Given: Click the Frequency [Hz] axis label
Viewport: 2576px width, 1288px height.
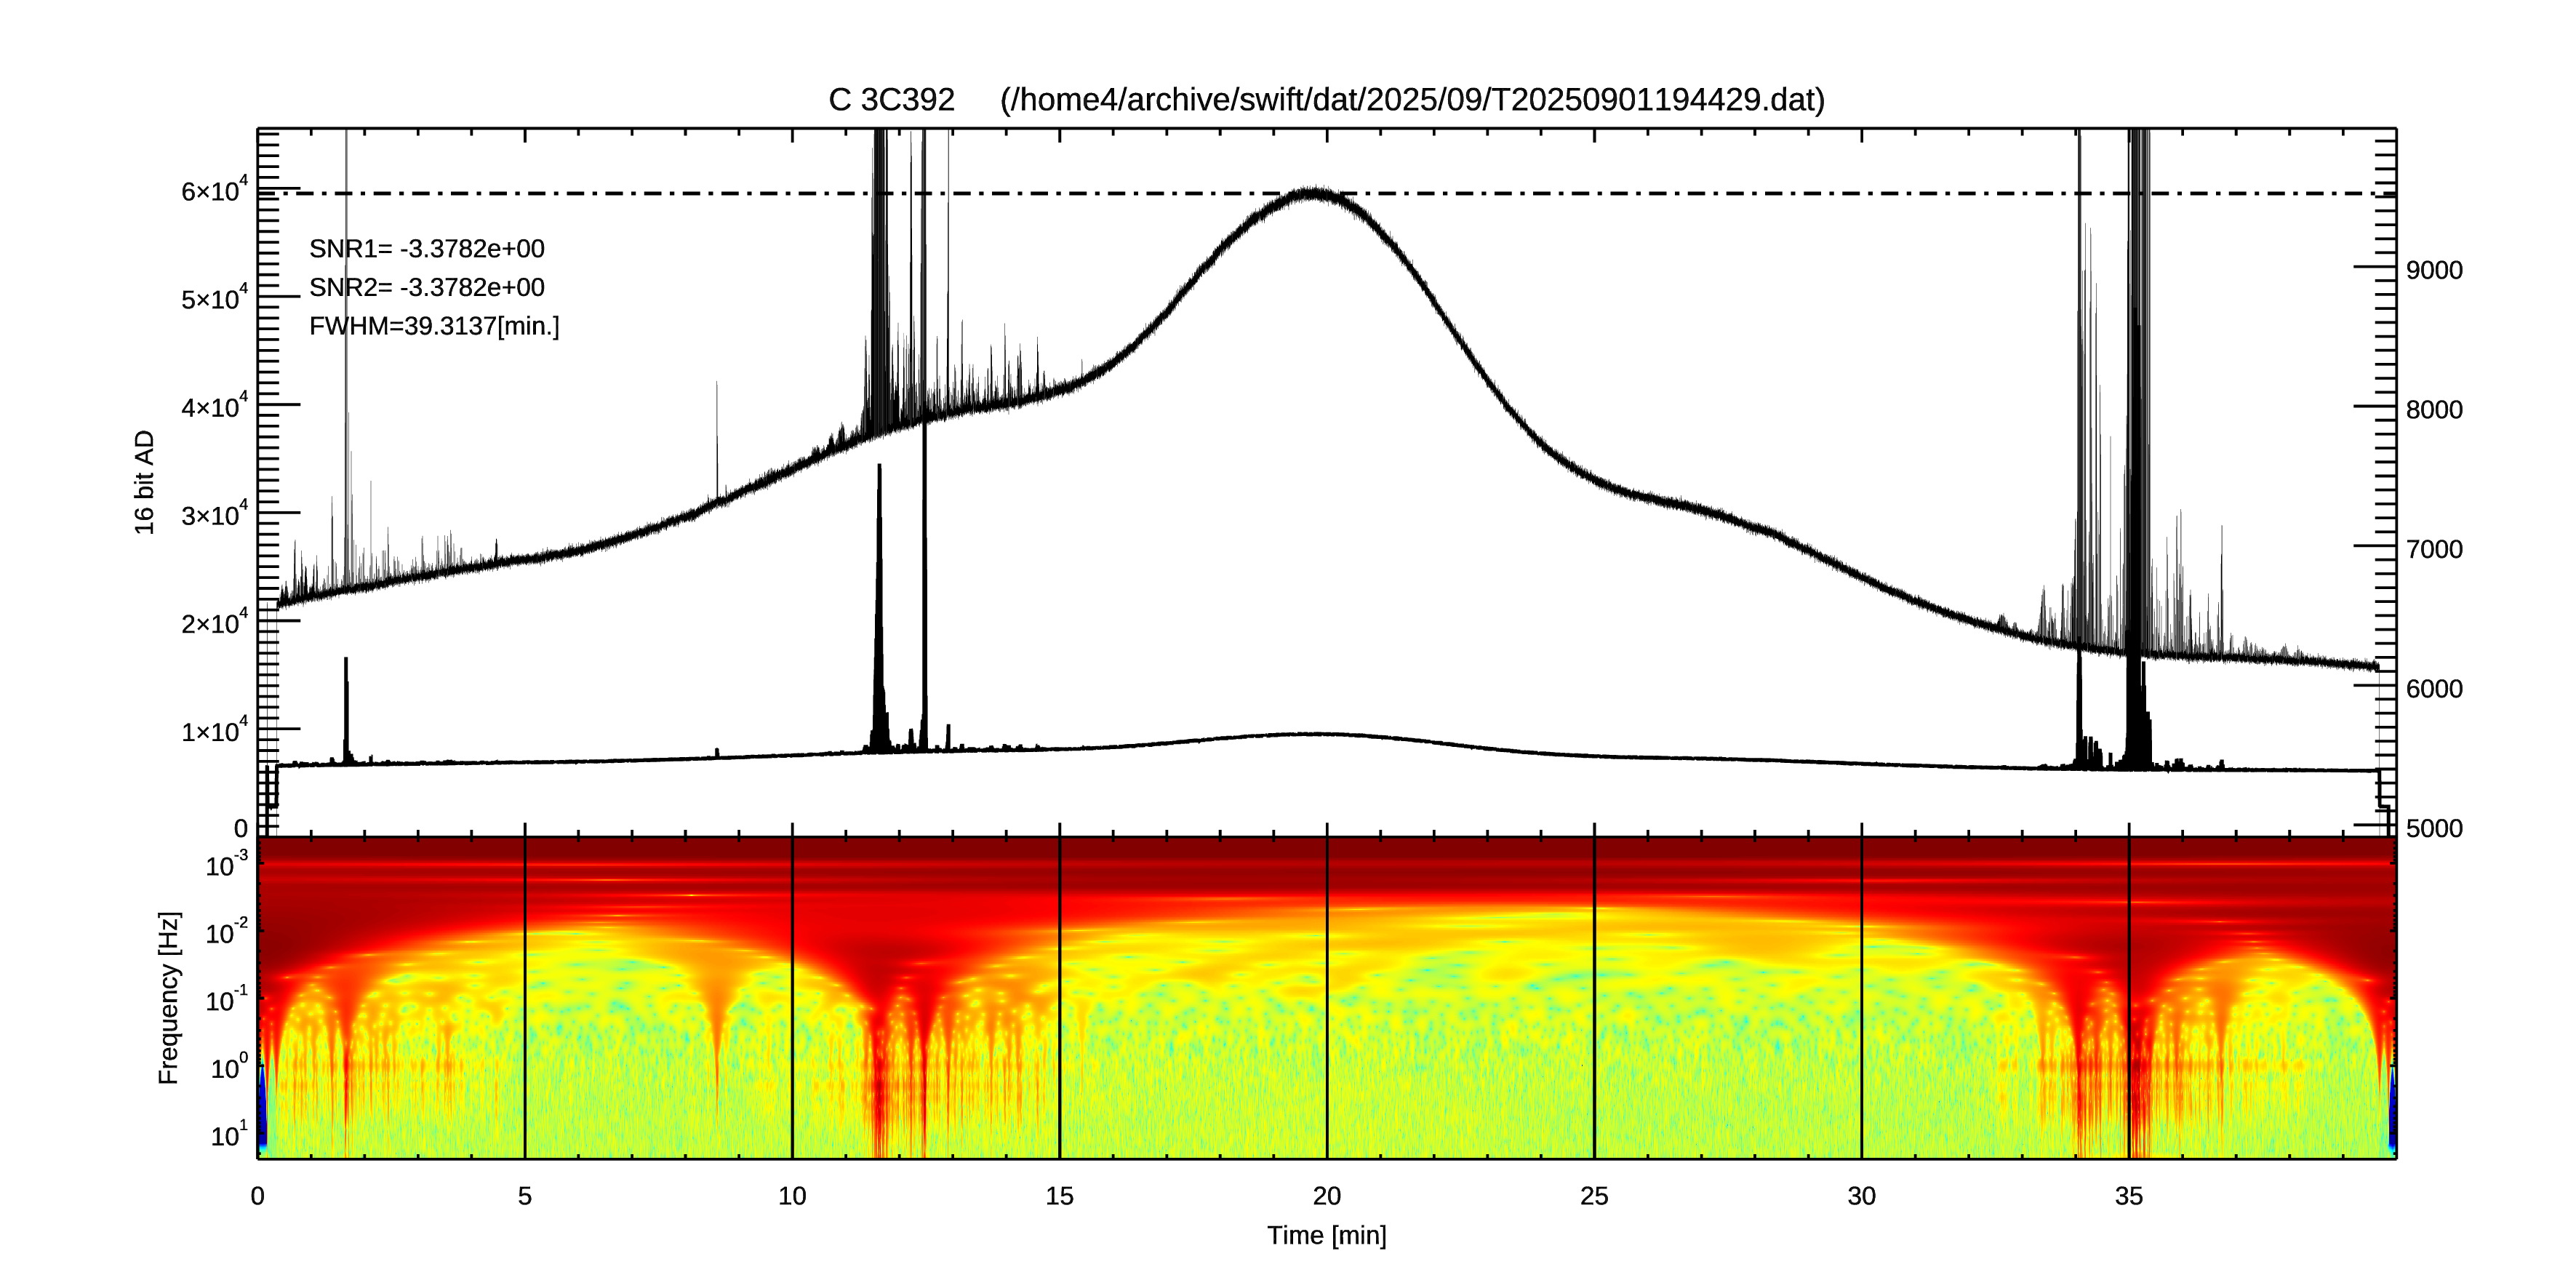Looking at the screenshot, I should click(169, 997).
